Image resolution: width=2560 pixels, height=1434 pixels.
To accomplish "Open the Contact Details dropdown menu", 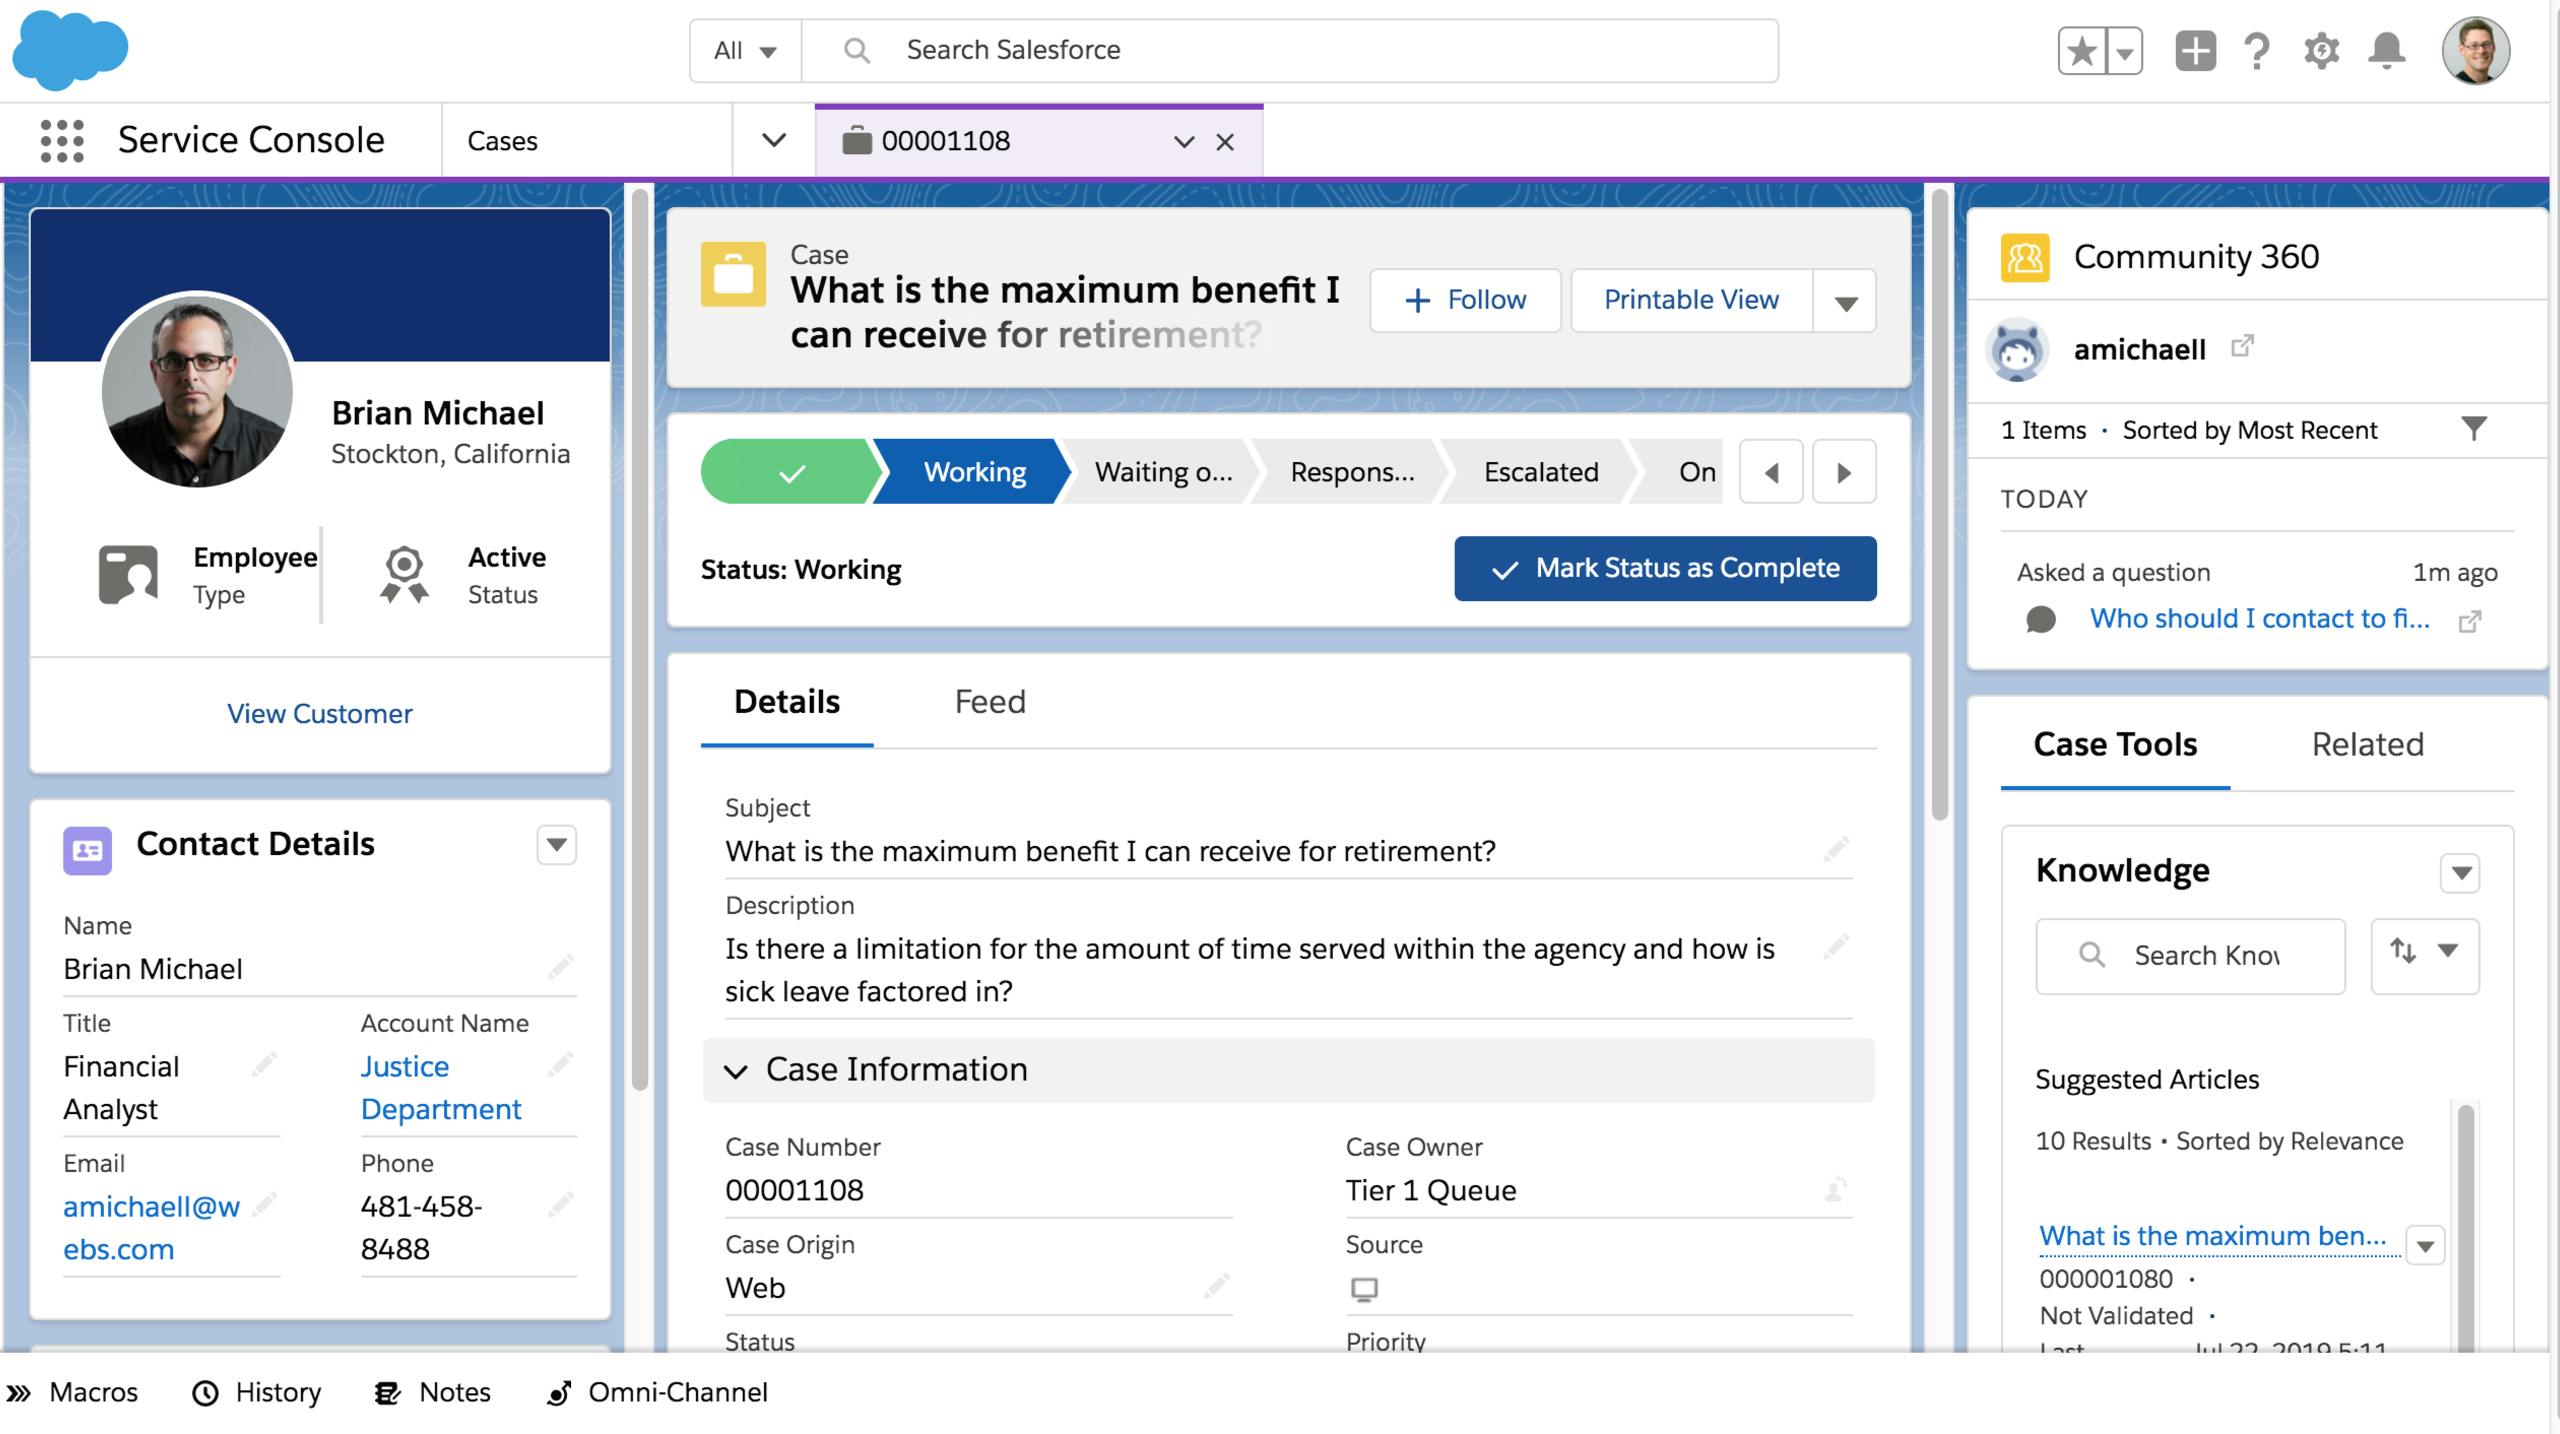I will click(557, 845).
